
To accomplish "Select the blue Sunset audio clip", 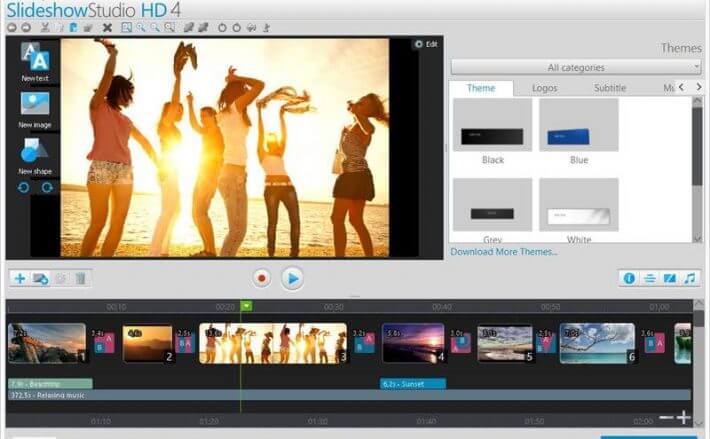I will (413, 384).
